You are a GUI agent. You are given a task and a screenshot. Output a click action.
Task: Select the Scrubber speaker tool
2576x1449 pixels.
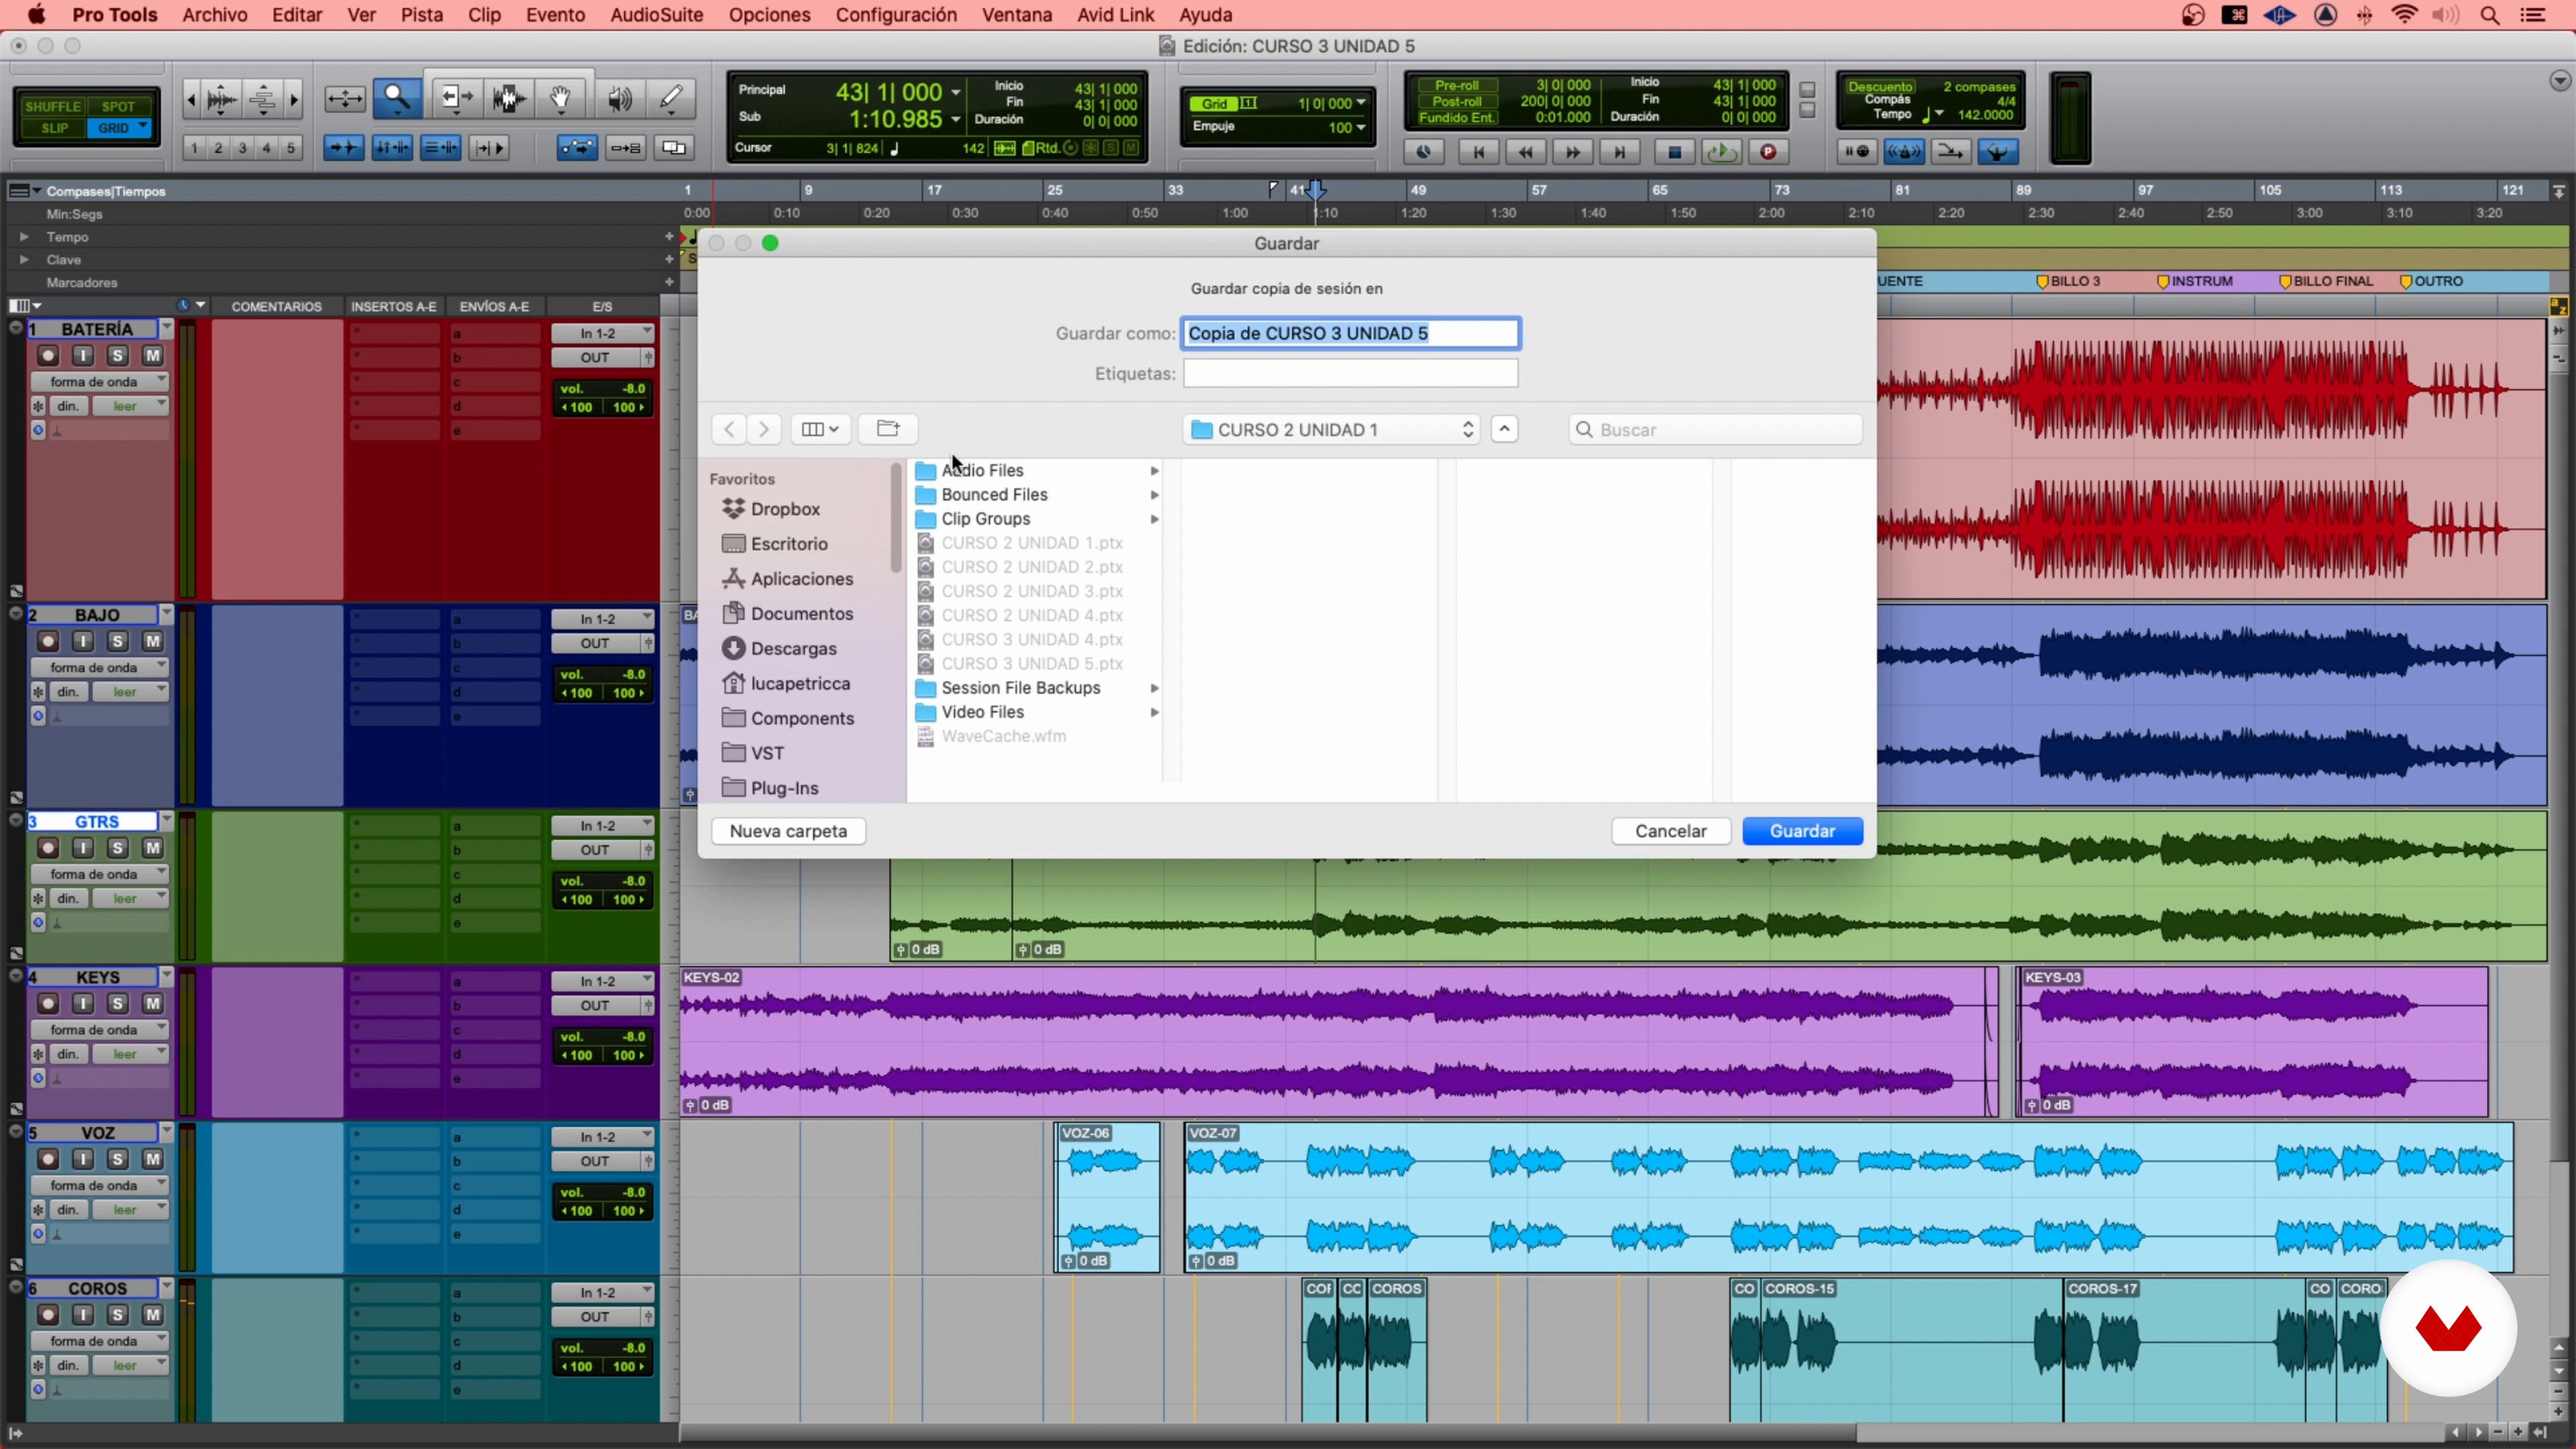click(x=619, y=98)
